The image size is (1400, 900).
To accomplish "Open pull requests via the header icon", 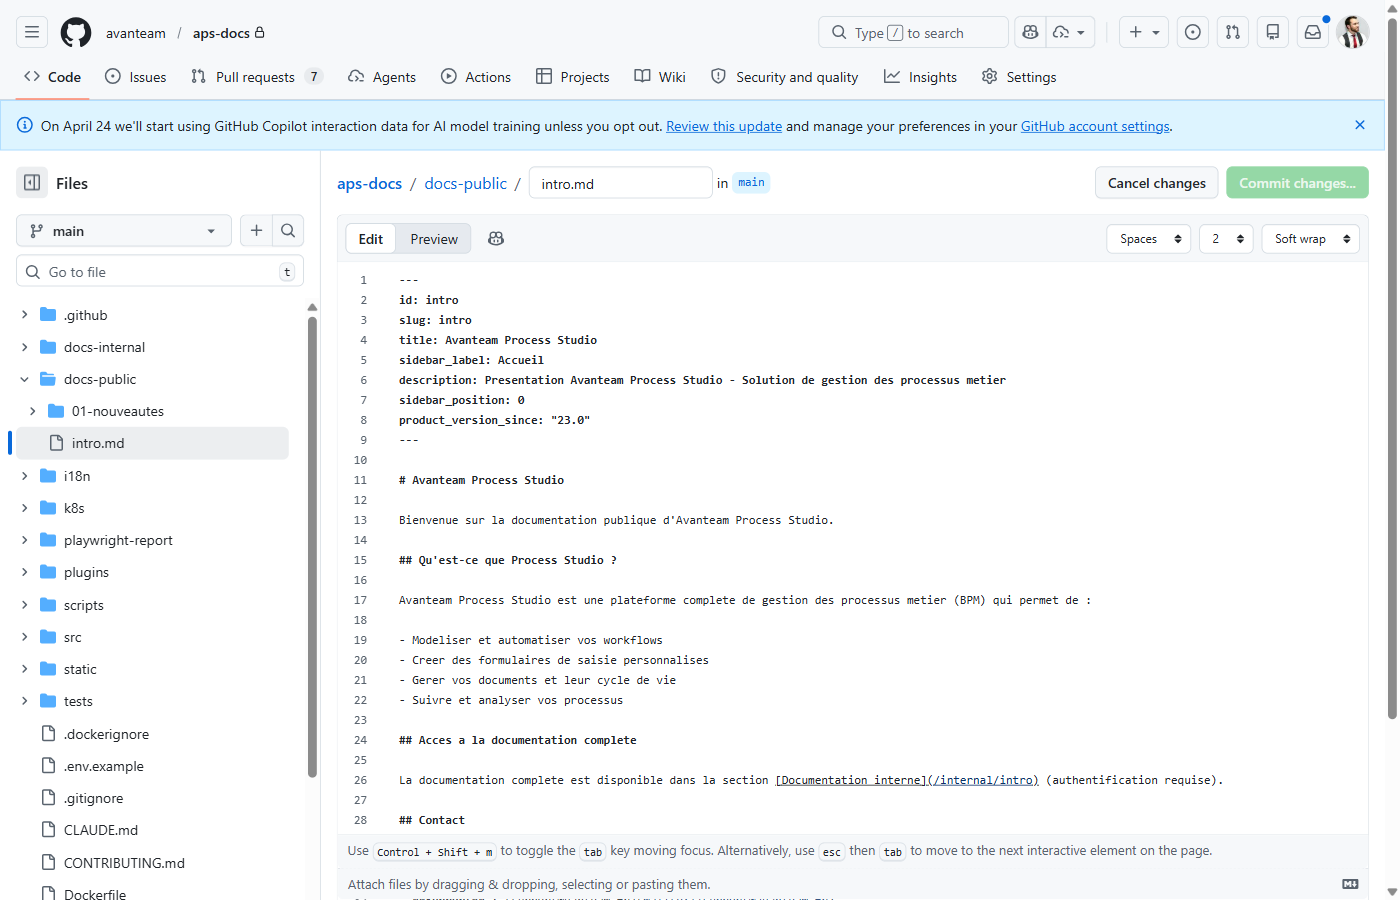I will 1232,32.
